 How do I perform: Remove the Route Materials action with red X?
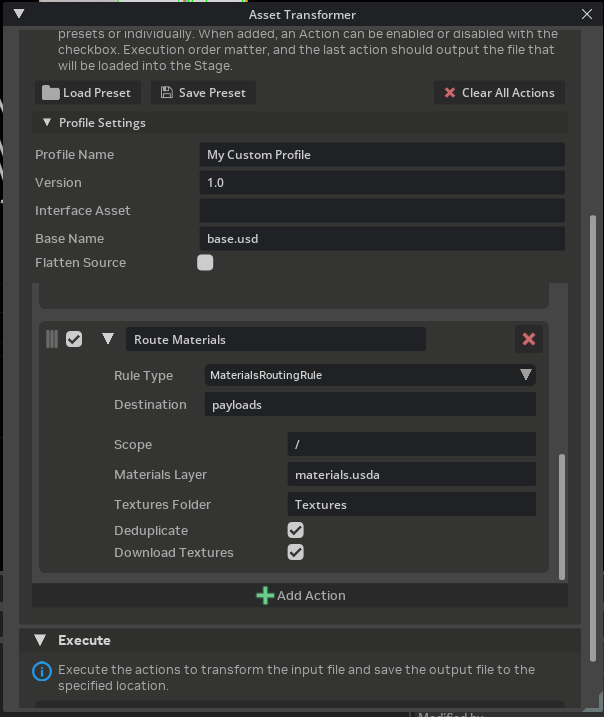click(x=529, y=339)
